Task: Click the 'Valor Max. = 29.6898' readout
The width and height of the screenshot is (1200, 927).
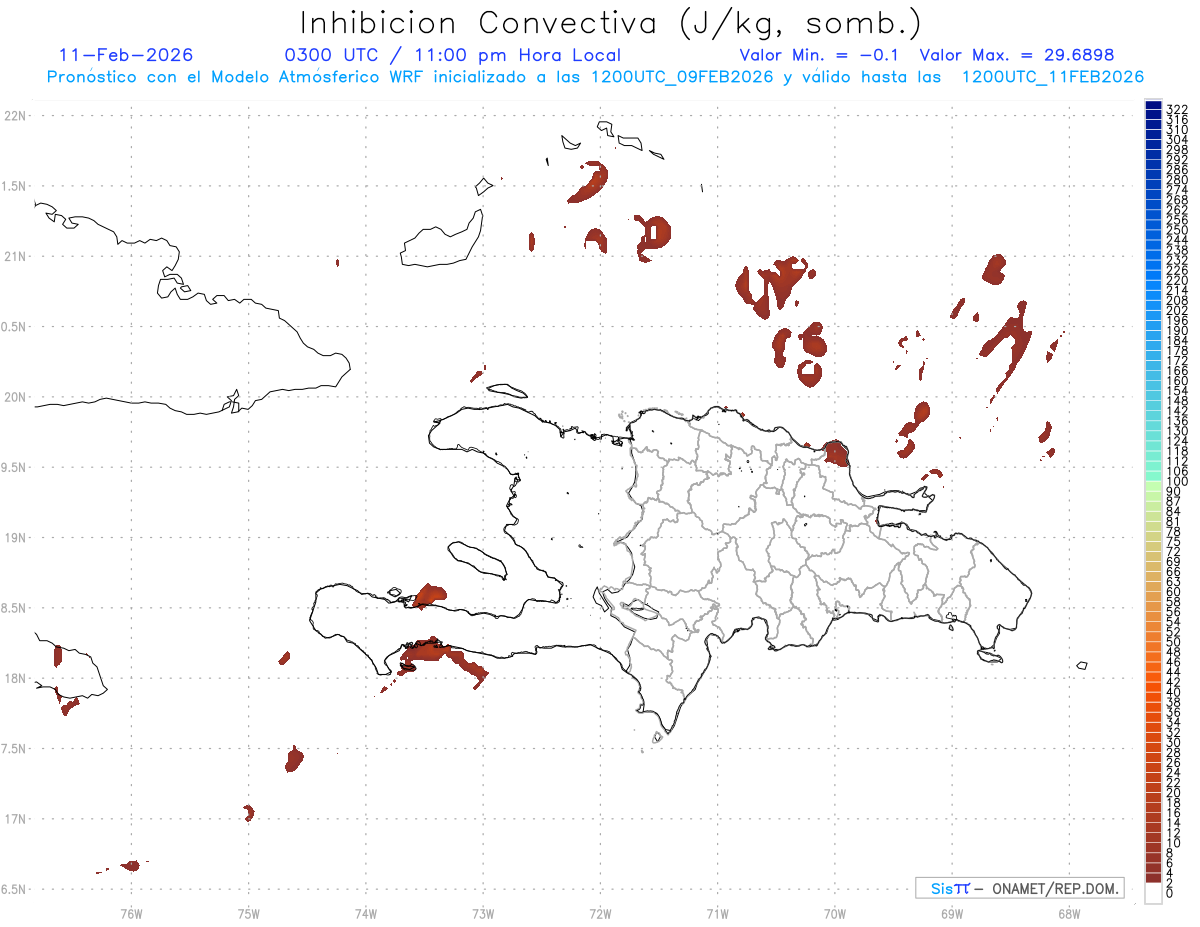Action: pos(1017,55)
